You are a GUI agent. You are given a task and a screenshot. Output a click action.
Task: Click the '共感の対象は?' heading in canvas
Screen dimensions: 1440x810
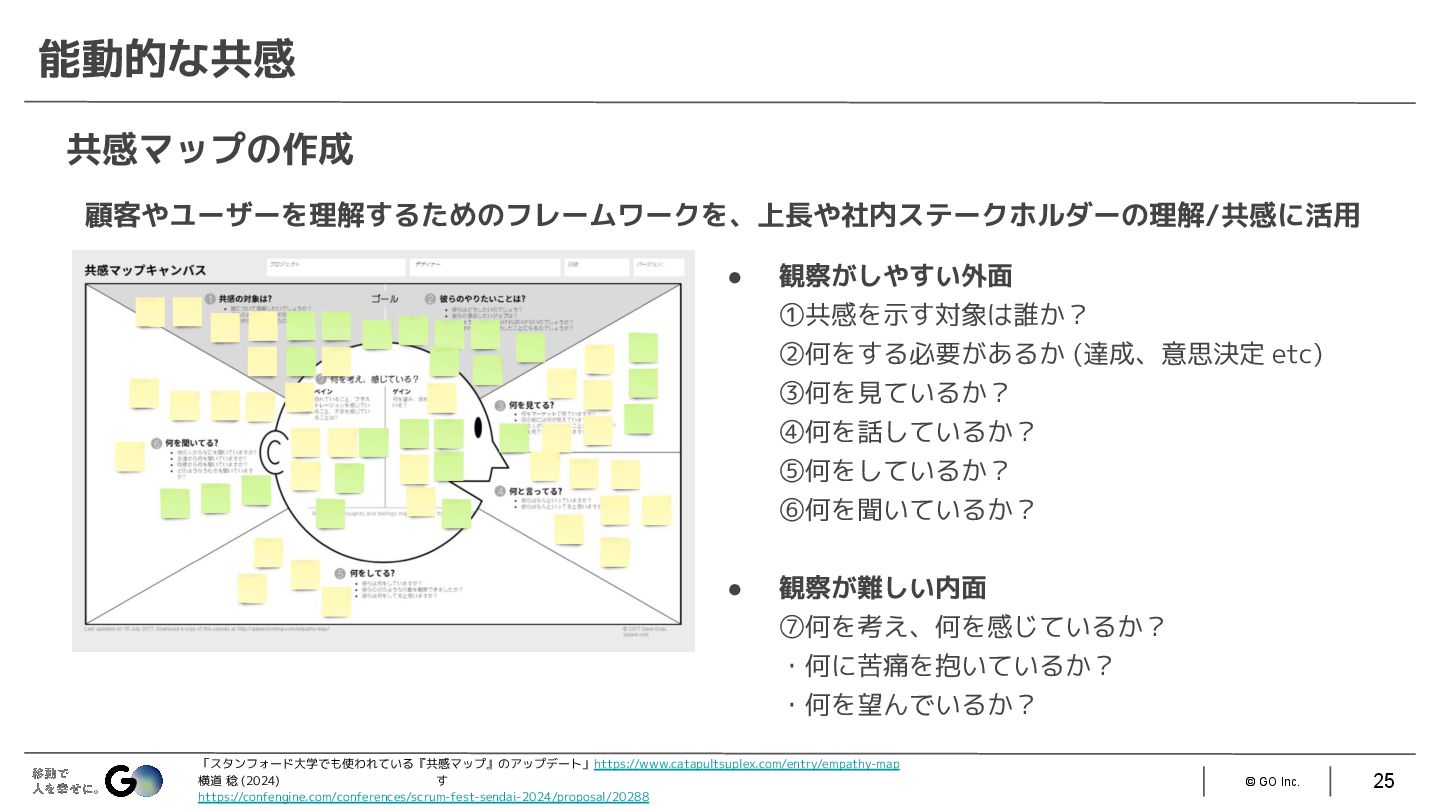pos(245,298)
